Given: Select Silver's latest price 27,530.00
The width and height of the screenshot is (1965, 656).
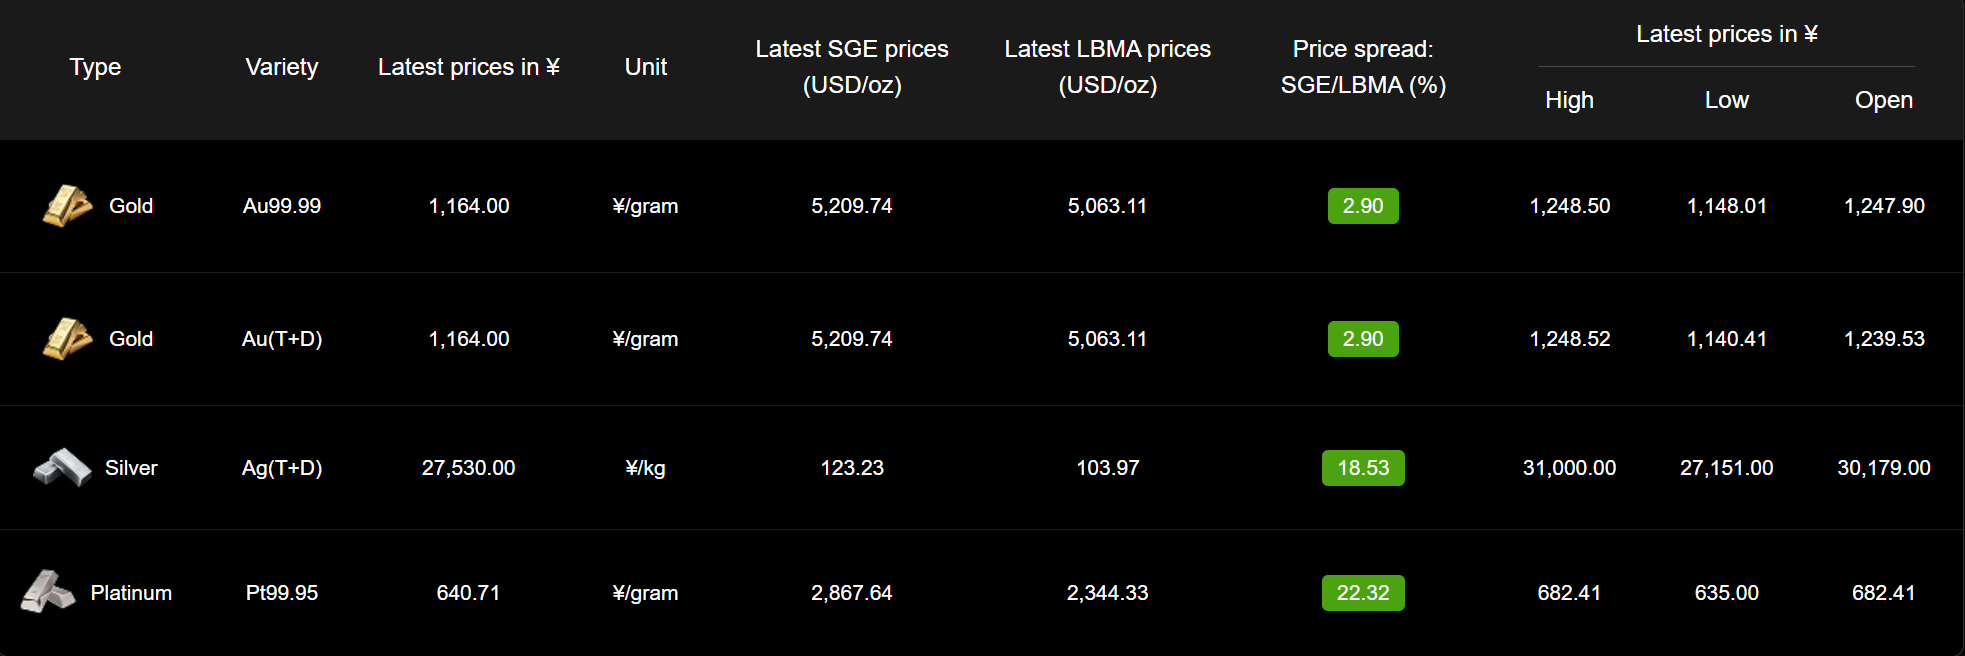Looking at the screenshot, I should pyautogui.click(x=468, y=468).
